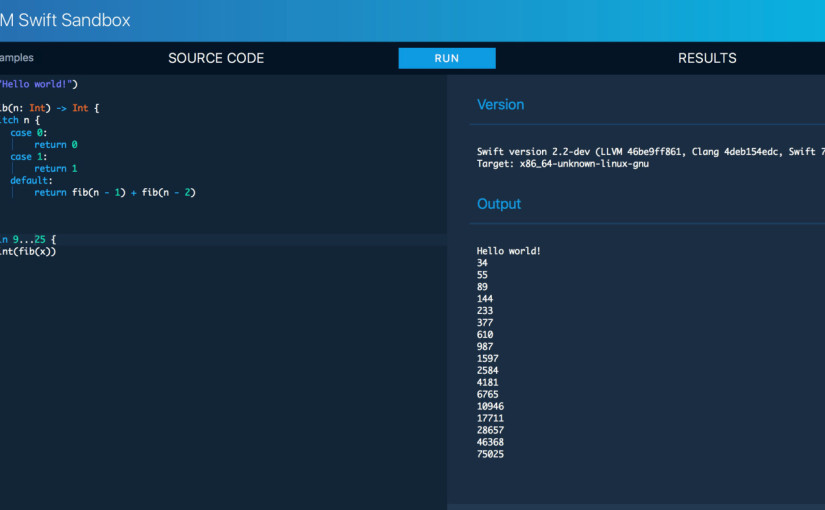Click the highlighted '9...25' loop line
Screen dimensions: 825x510
click(30, 240)
